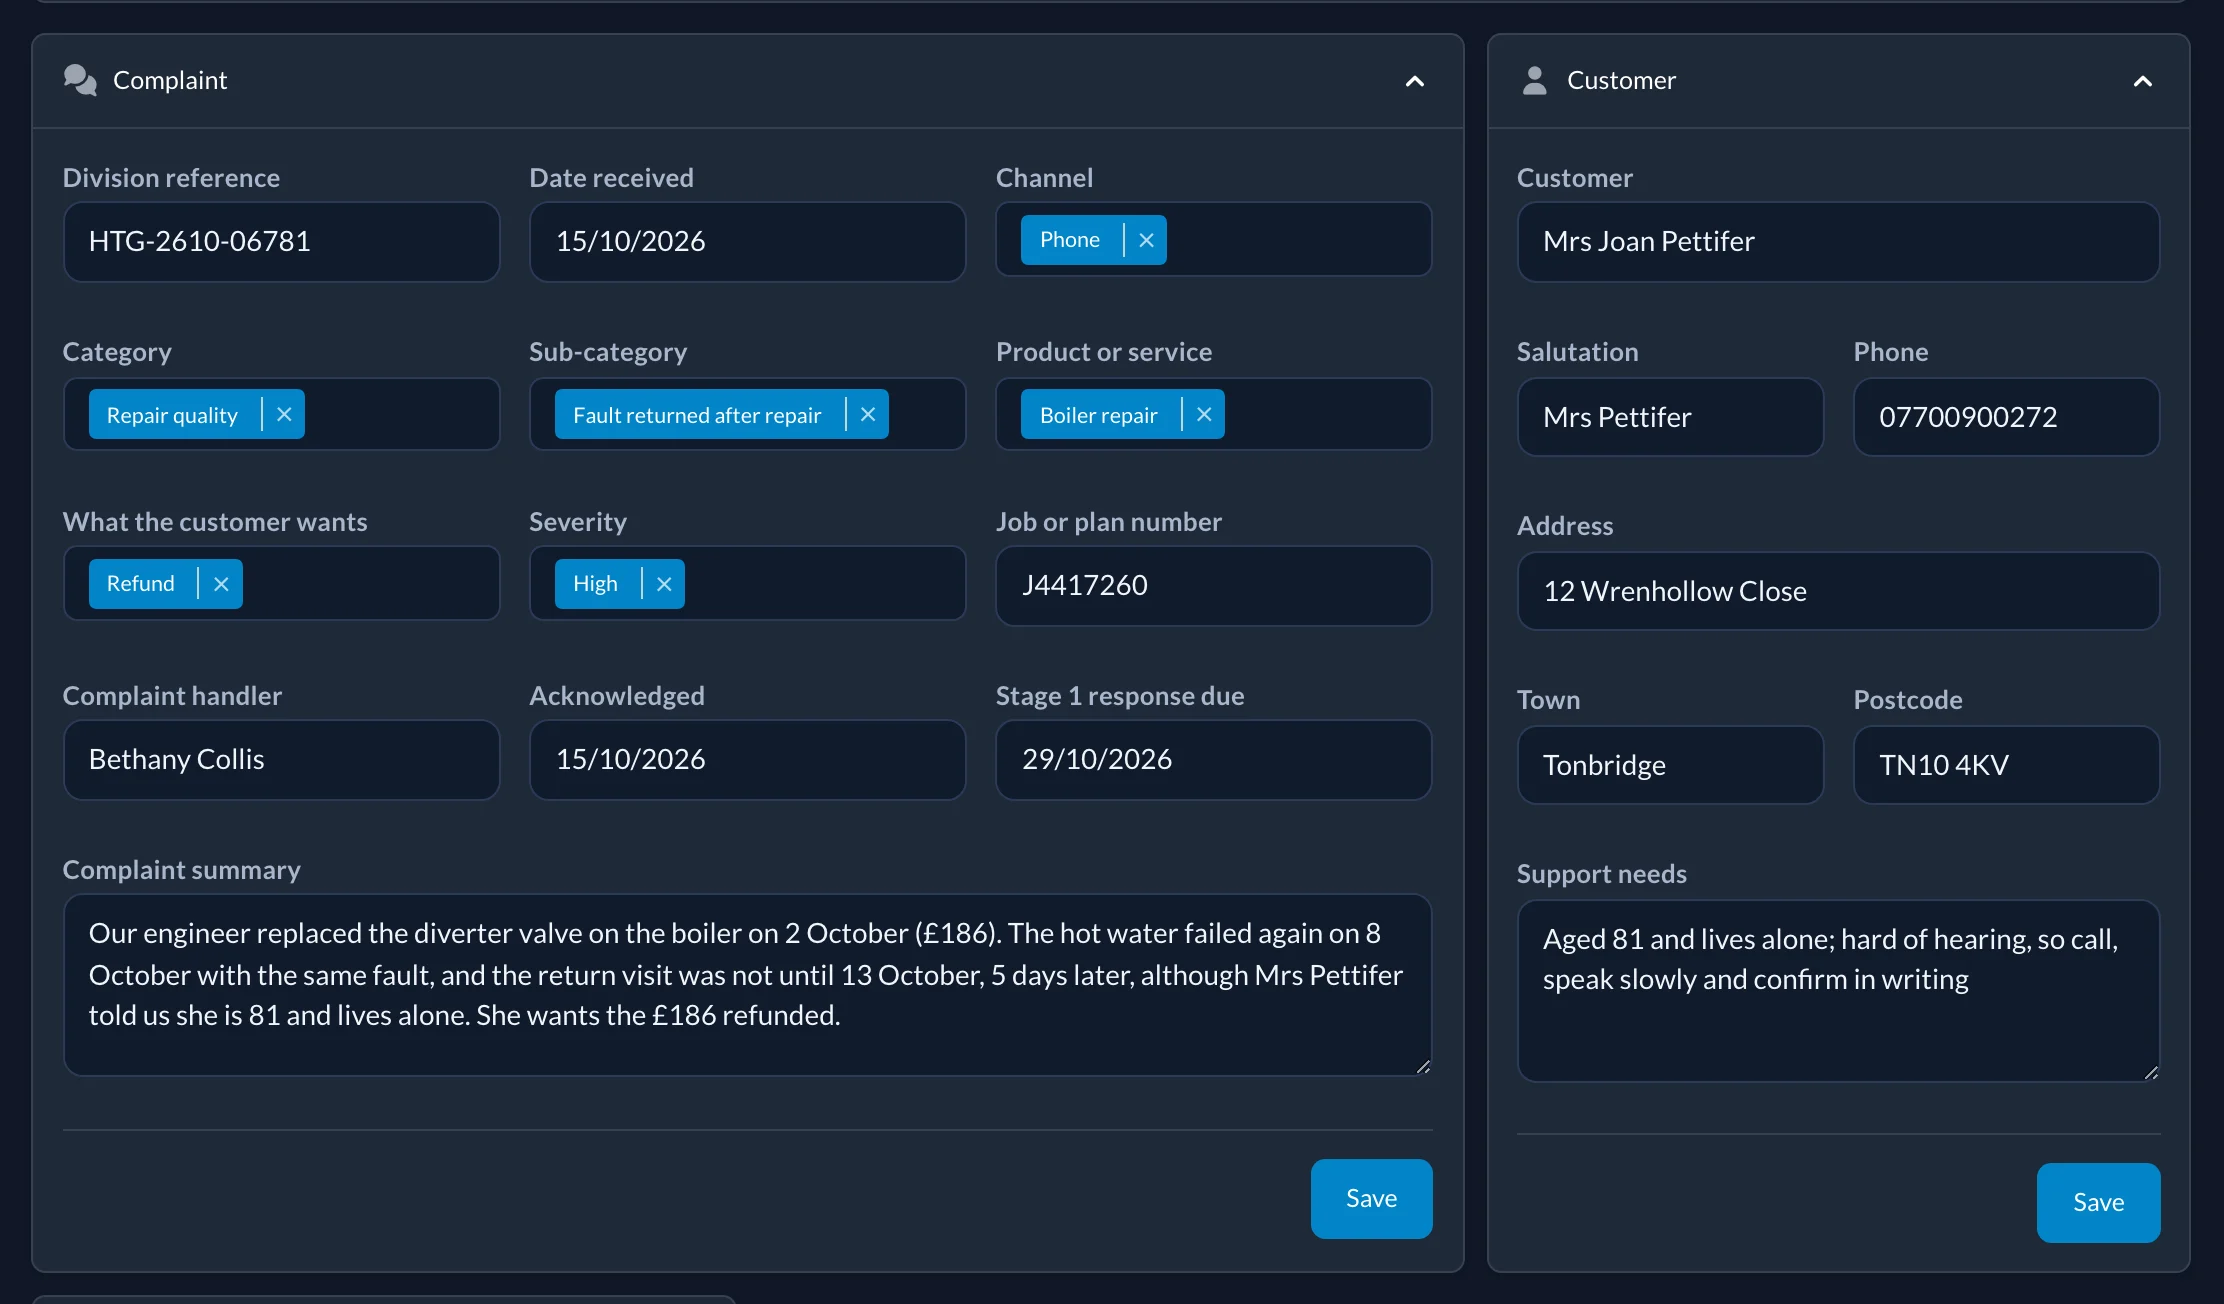The image size is (2224, 1304).
Task: Edit the Stage 1 response due field
Action: point(1213,760)
